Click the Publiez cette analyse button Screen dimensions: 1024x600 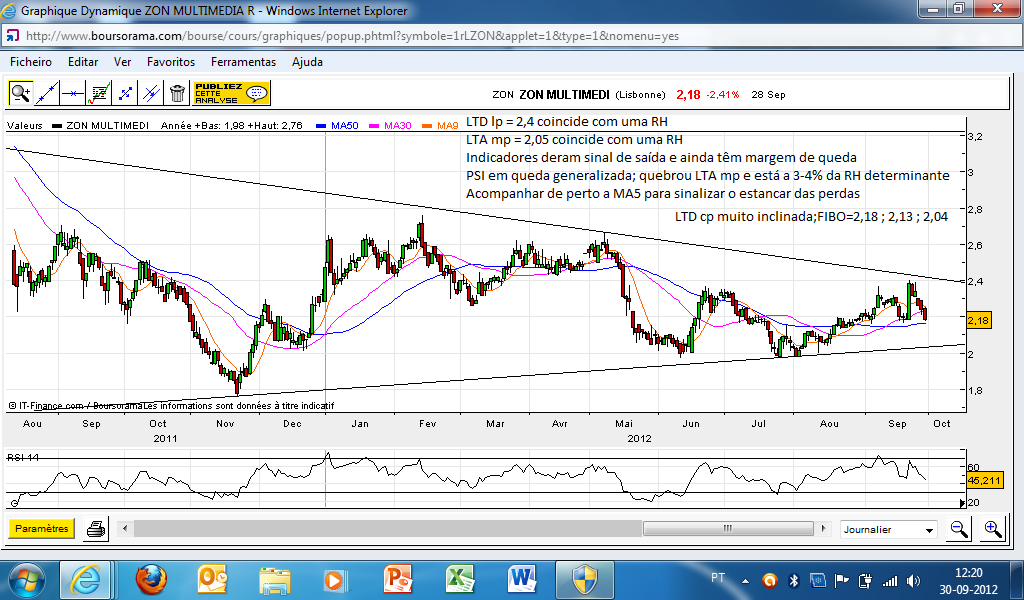click(232, 93)
